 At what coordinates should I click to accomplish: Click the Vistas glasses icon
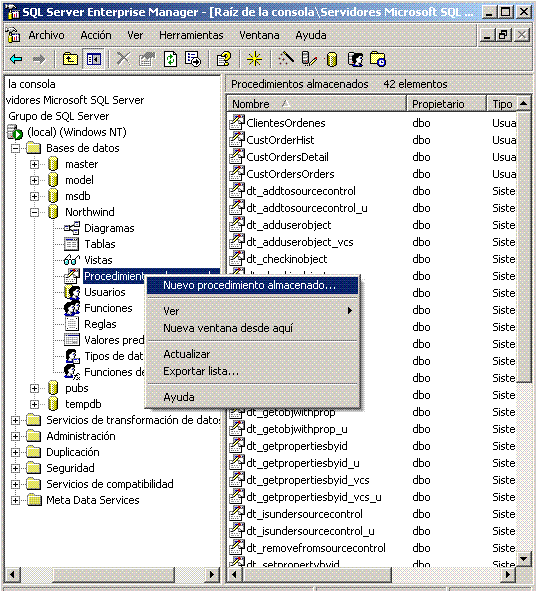pyautogui.click(x=72, y=260)
